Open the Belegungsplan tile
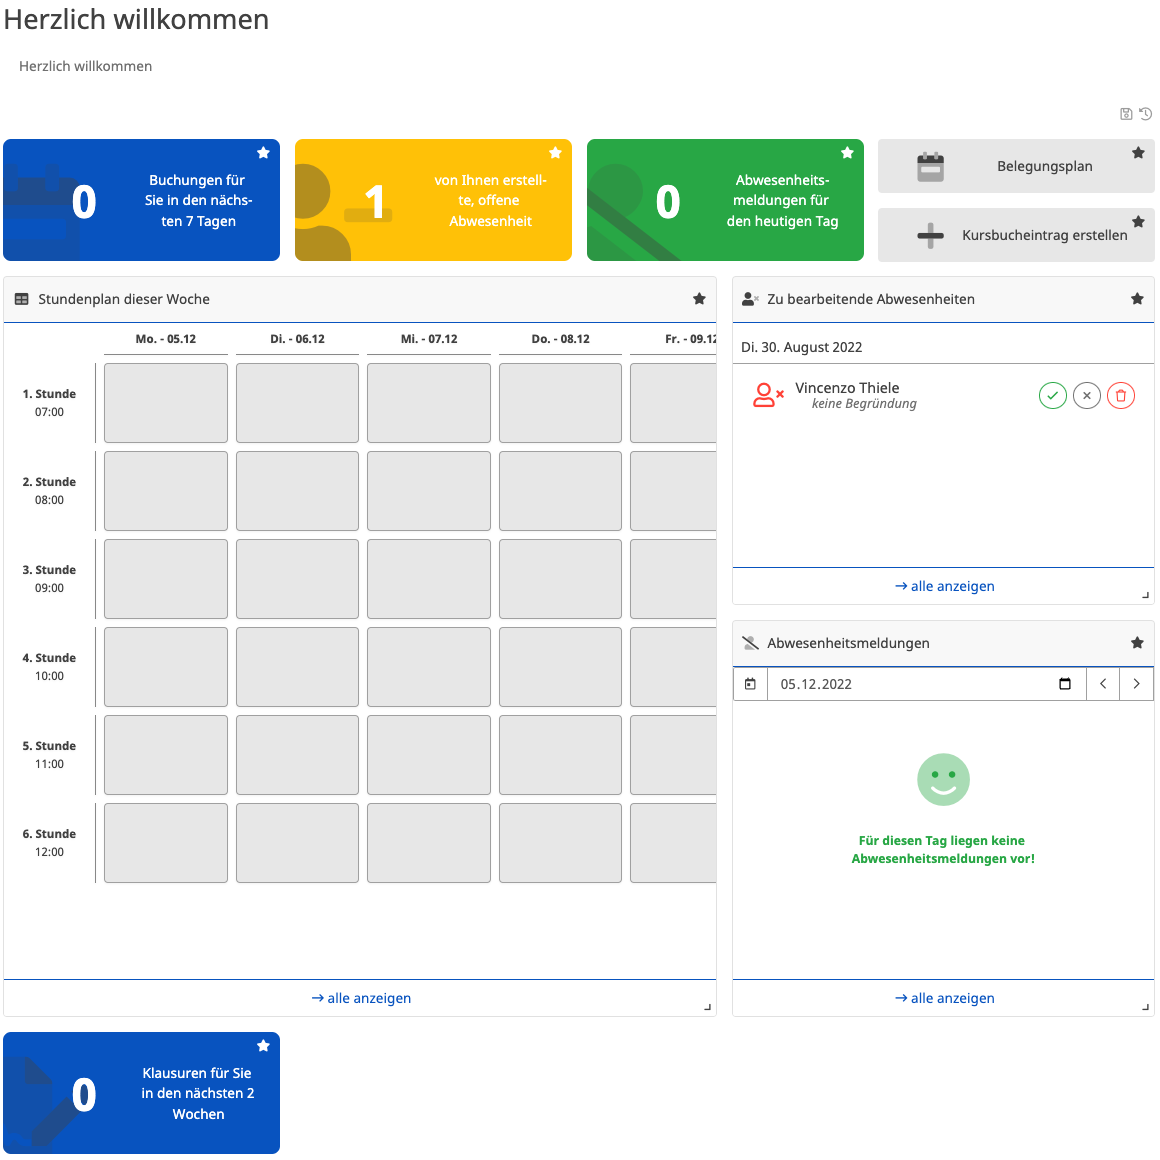1160x1160 pixels. point(1016,166)
